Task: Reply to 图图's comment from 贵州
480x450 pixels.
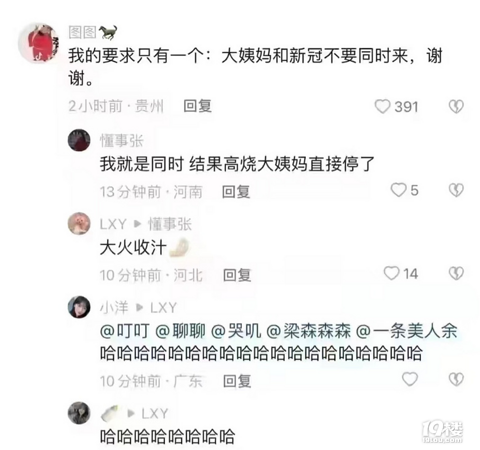Action: [198, 106]
